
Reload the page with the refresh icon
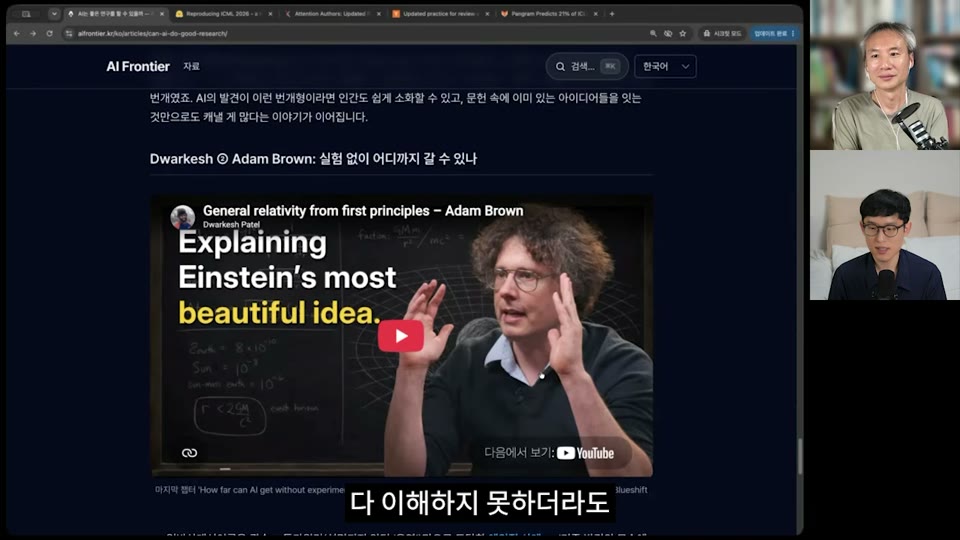[x=50, y=34]
